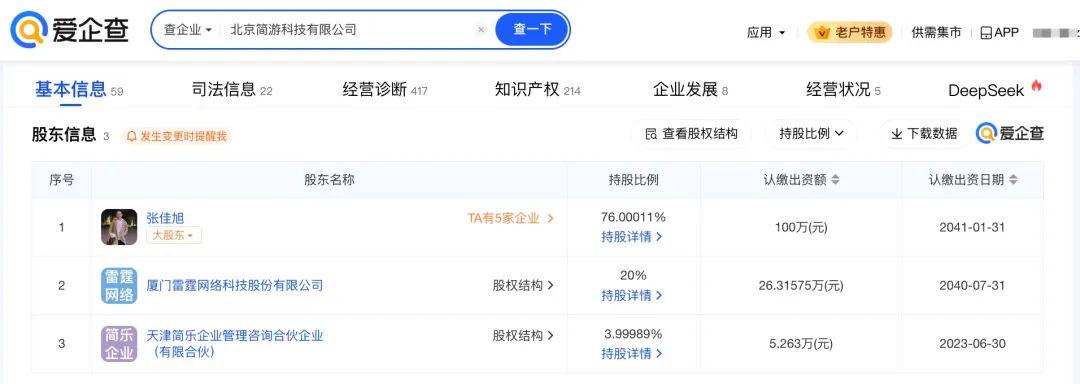
Task: Open the 应用 dropdown menu
Action: 766,32
